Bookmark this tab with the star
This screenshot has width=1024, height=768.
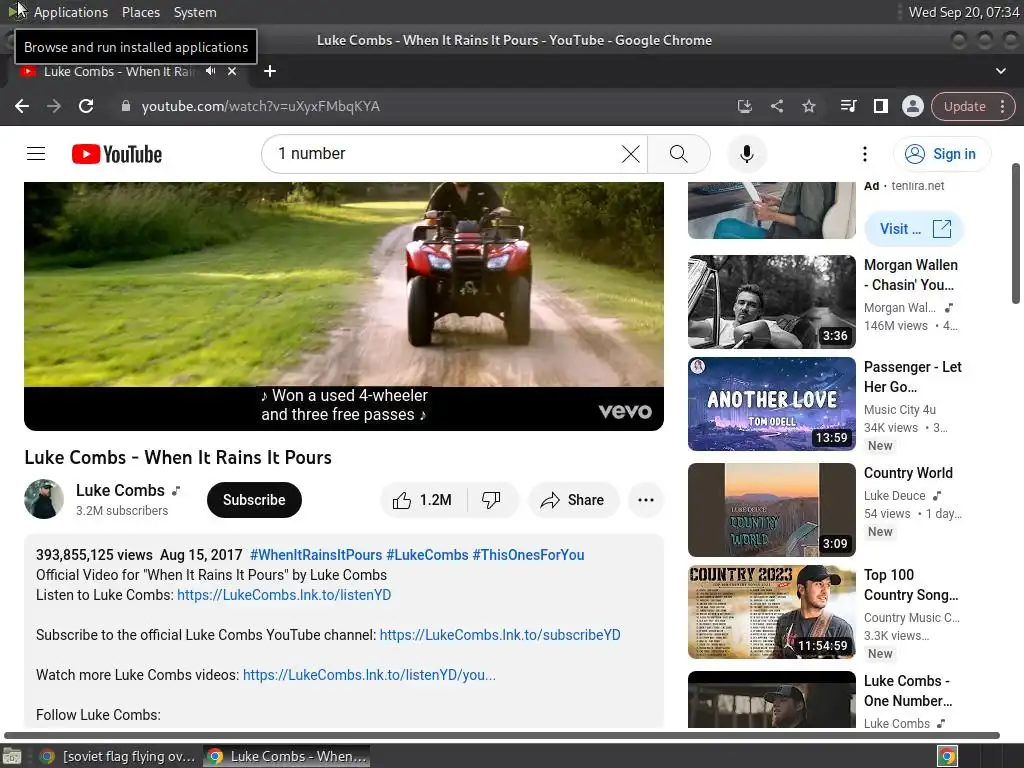tap(808, 106)
